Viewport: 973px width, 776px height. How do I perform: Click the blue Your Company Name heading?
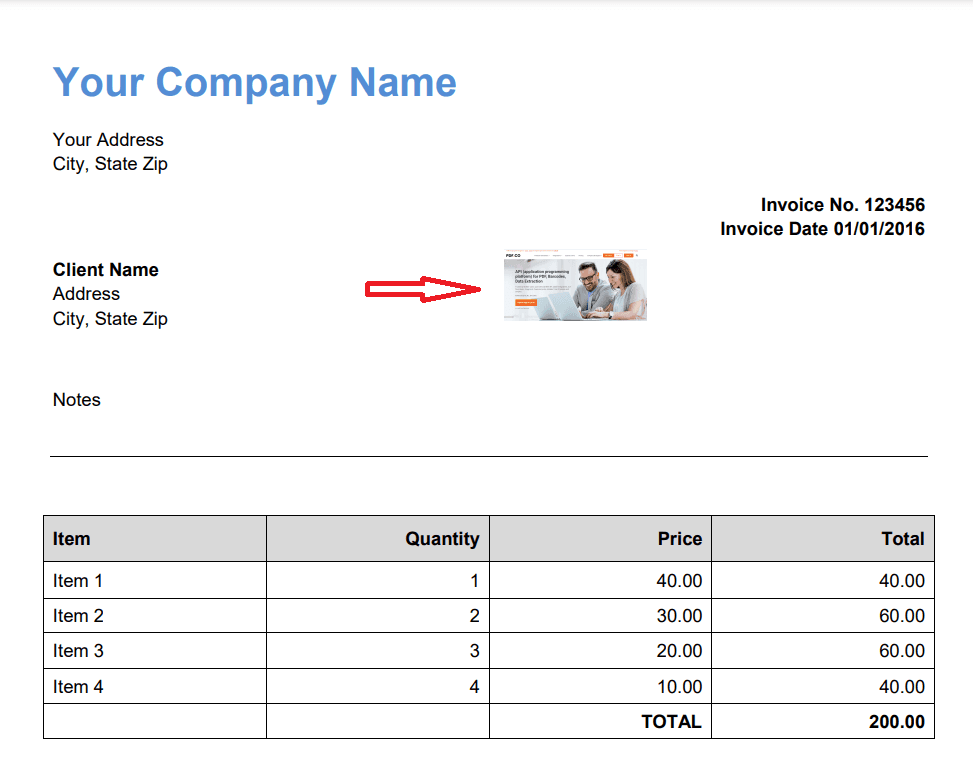click(x=254, y=82)
